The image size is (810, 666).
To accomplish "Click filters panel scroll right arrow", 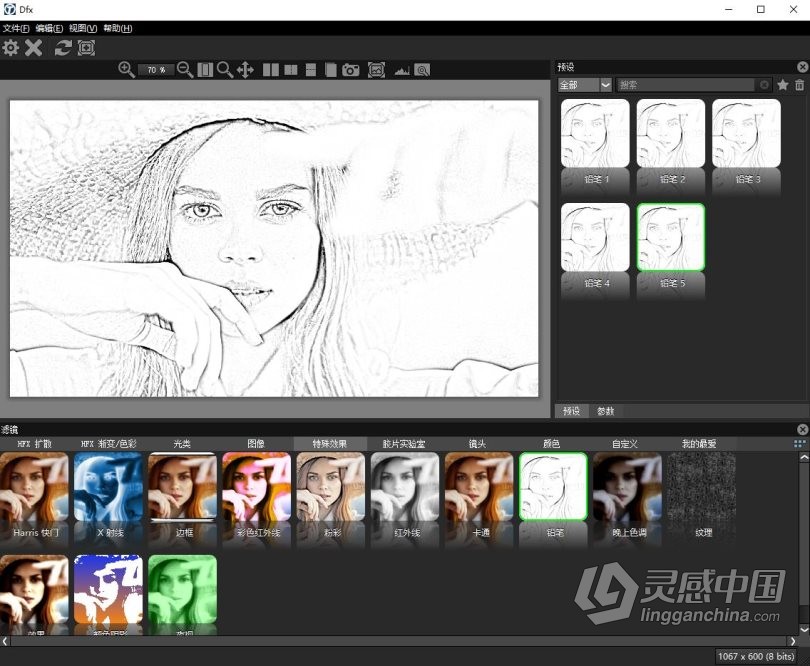I will coord(793,641).
